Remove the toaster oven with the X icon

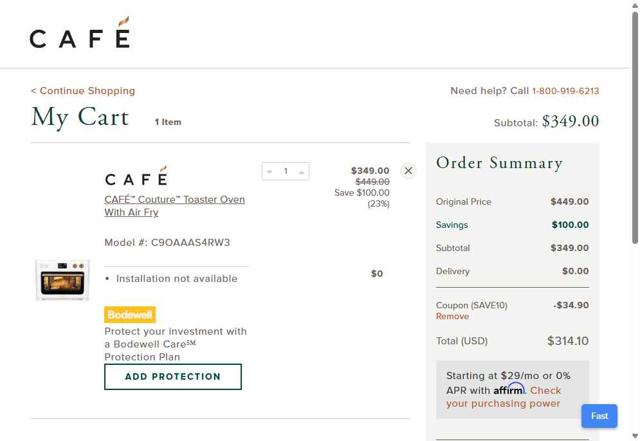[408, 171]
